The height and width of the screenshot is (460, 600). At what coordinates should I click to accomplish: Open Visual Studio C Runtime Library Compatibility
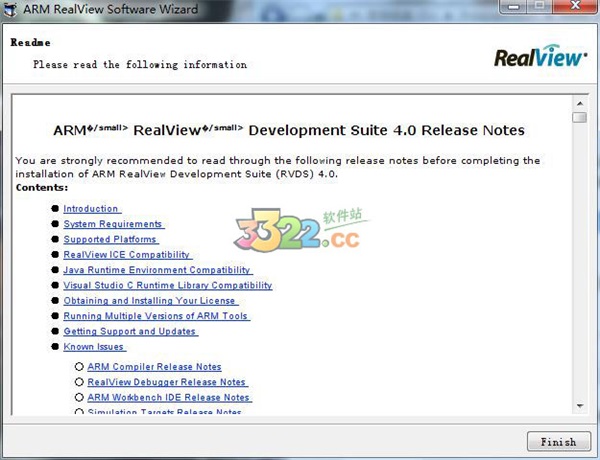(x=168, y=285)
